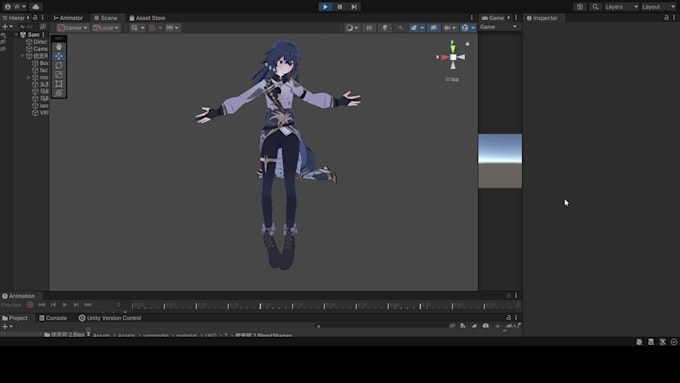Open the Layers dropdown
The image size is (680, 383).
click(621, 7)
